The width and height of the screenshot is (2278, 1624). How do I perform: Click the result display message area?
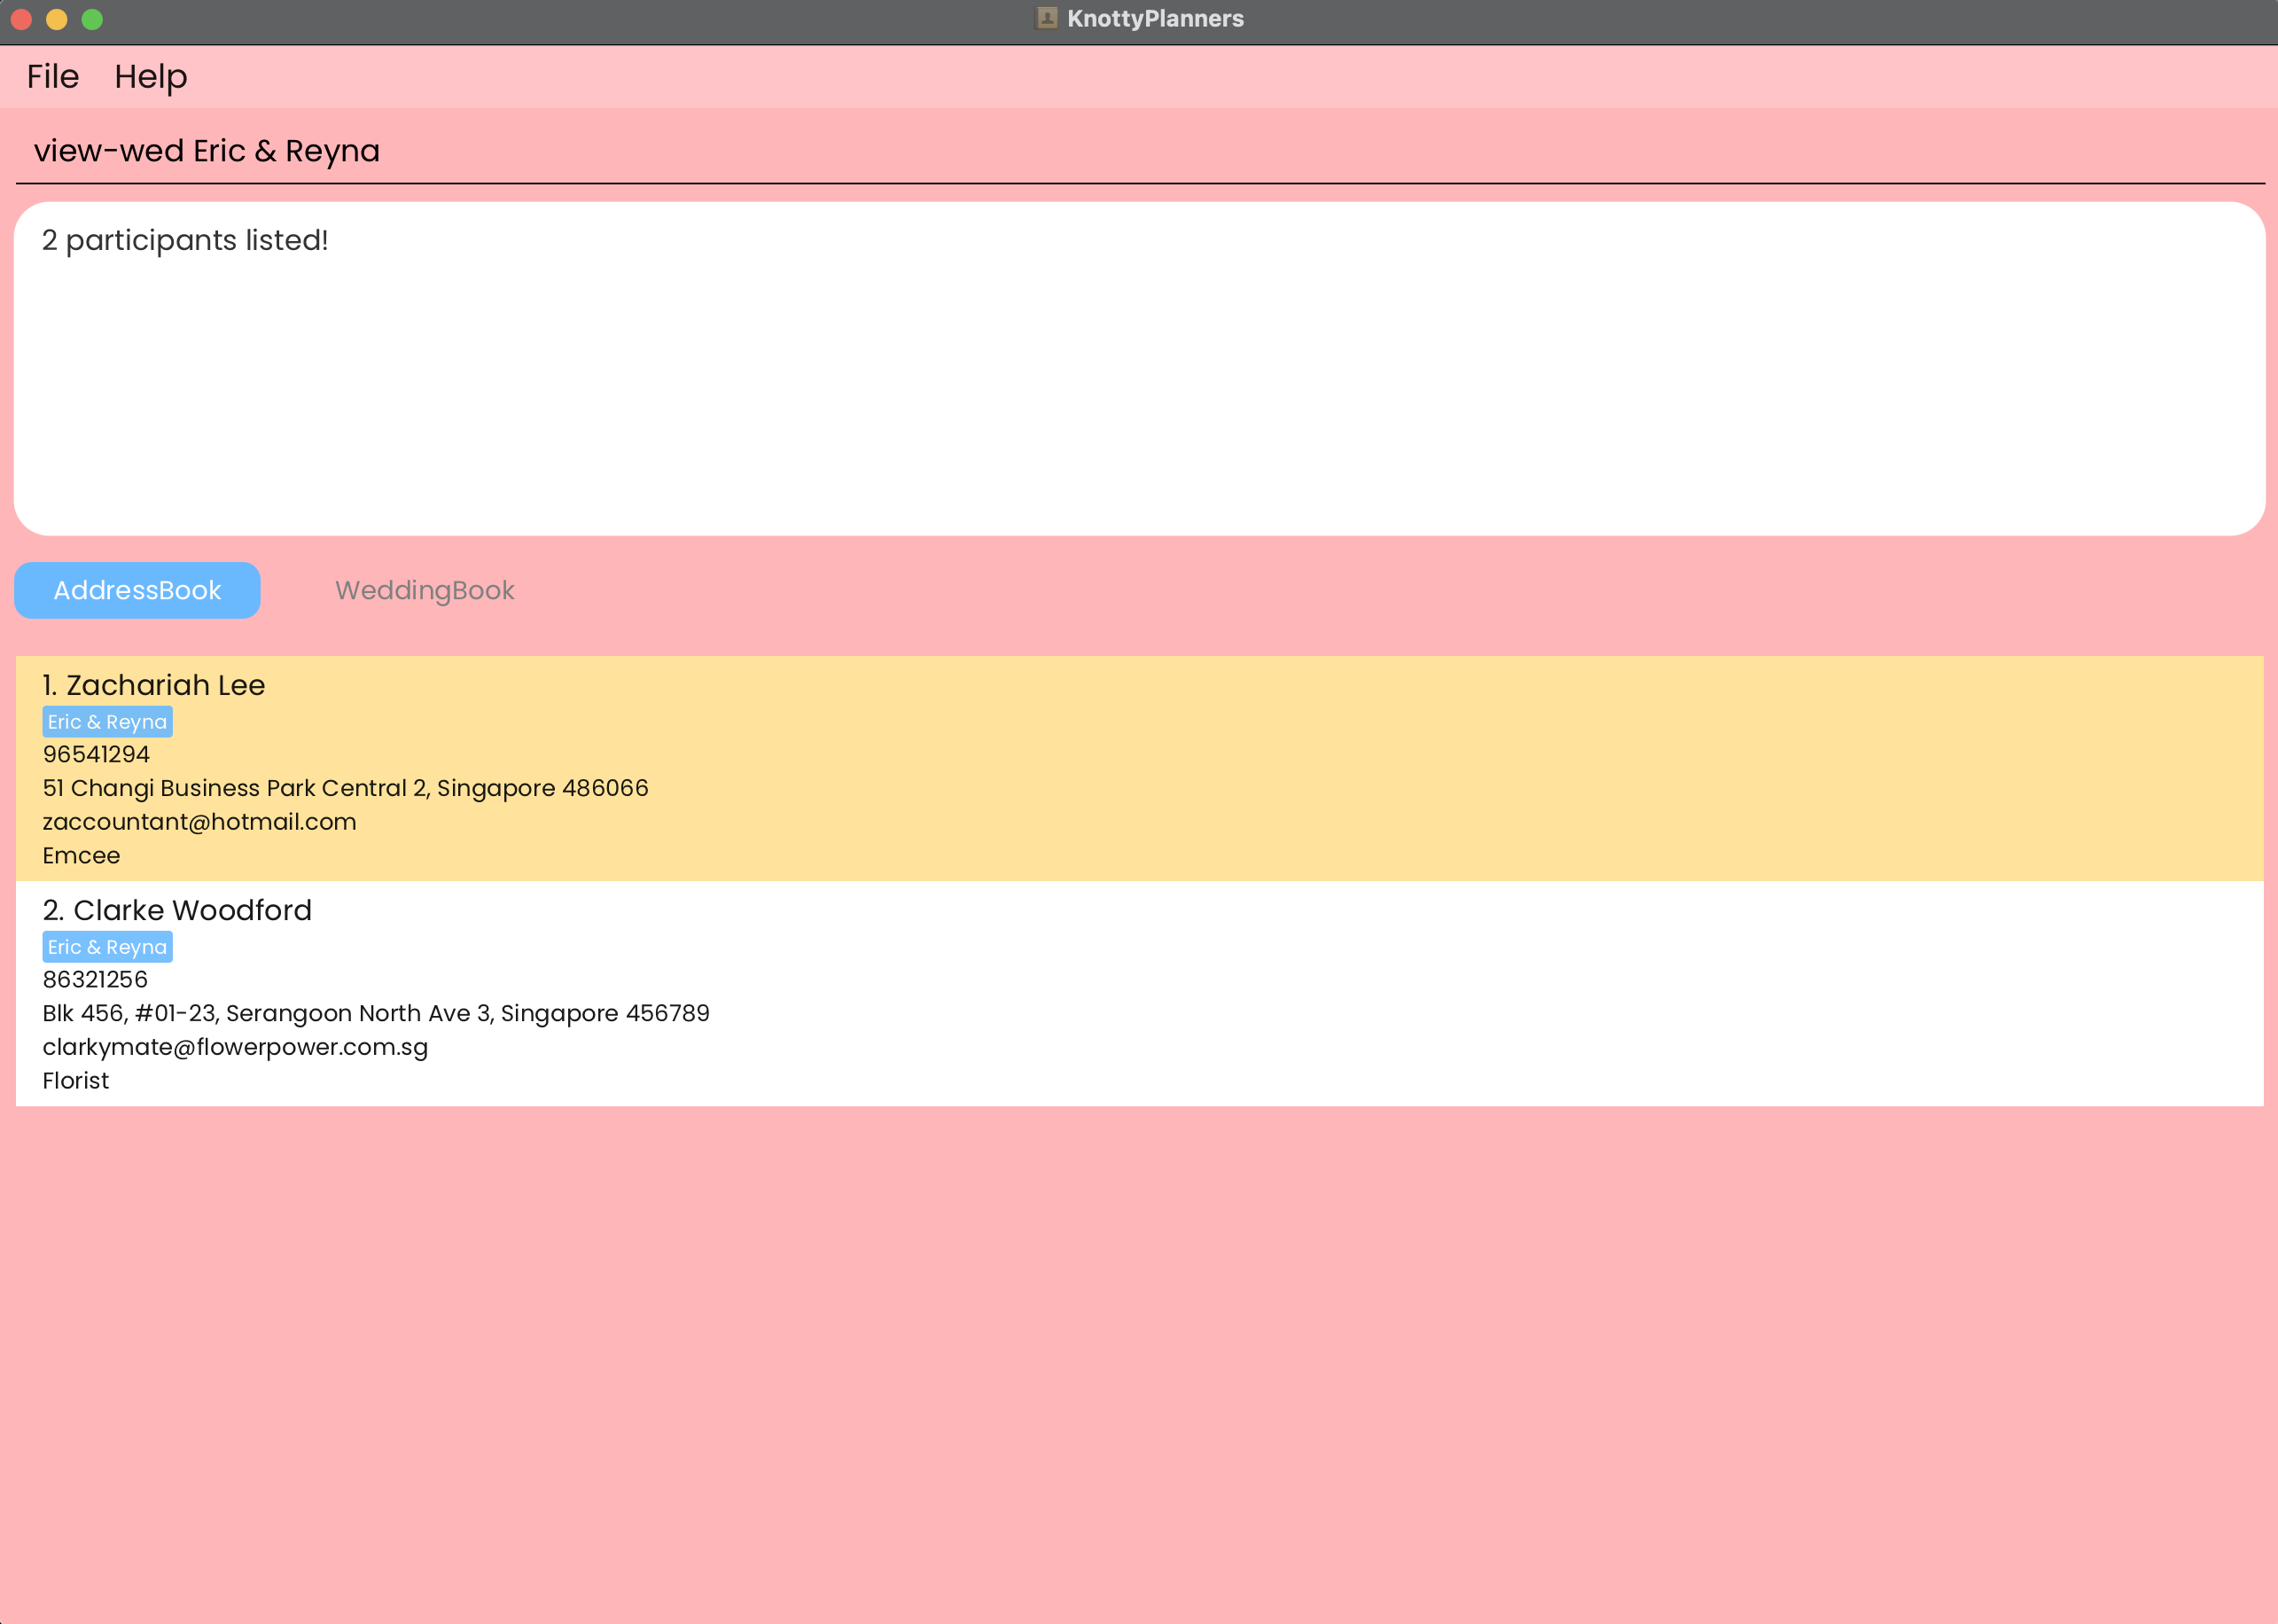1138,368
